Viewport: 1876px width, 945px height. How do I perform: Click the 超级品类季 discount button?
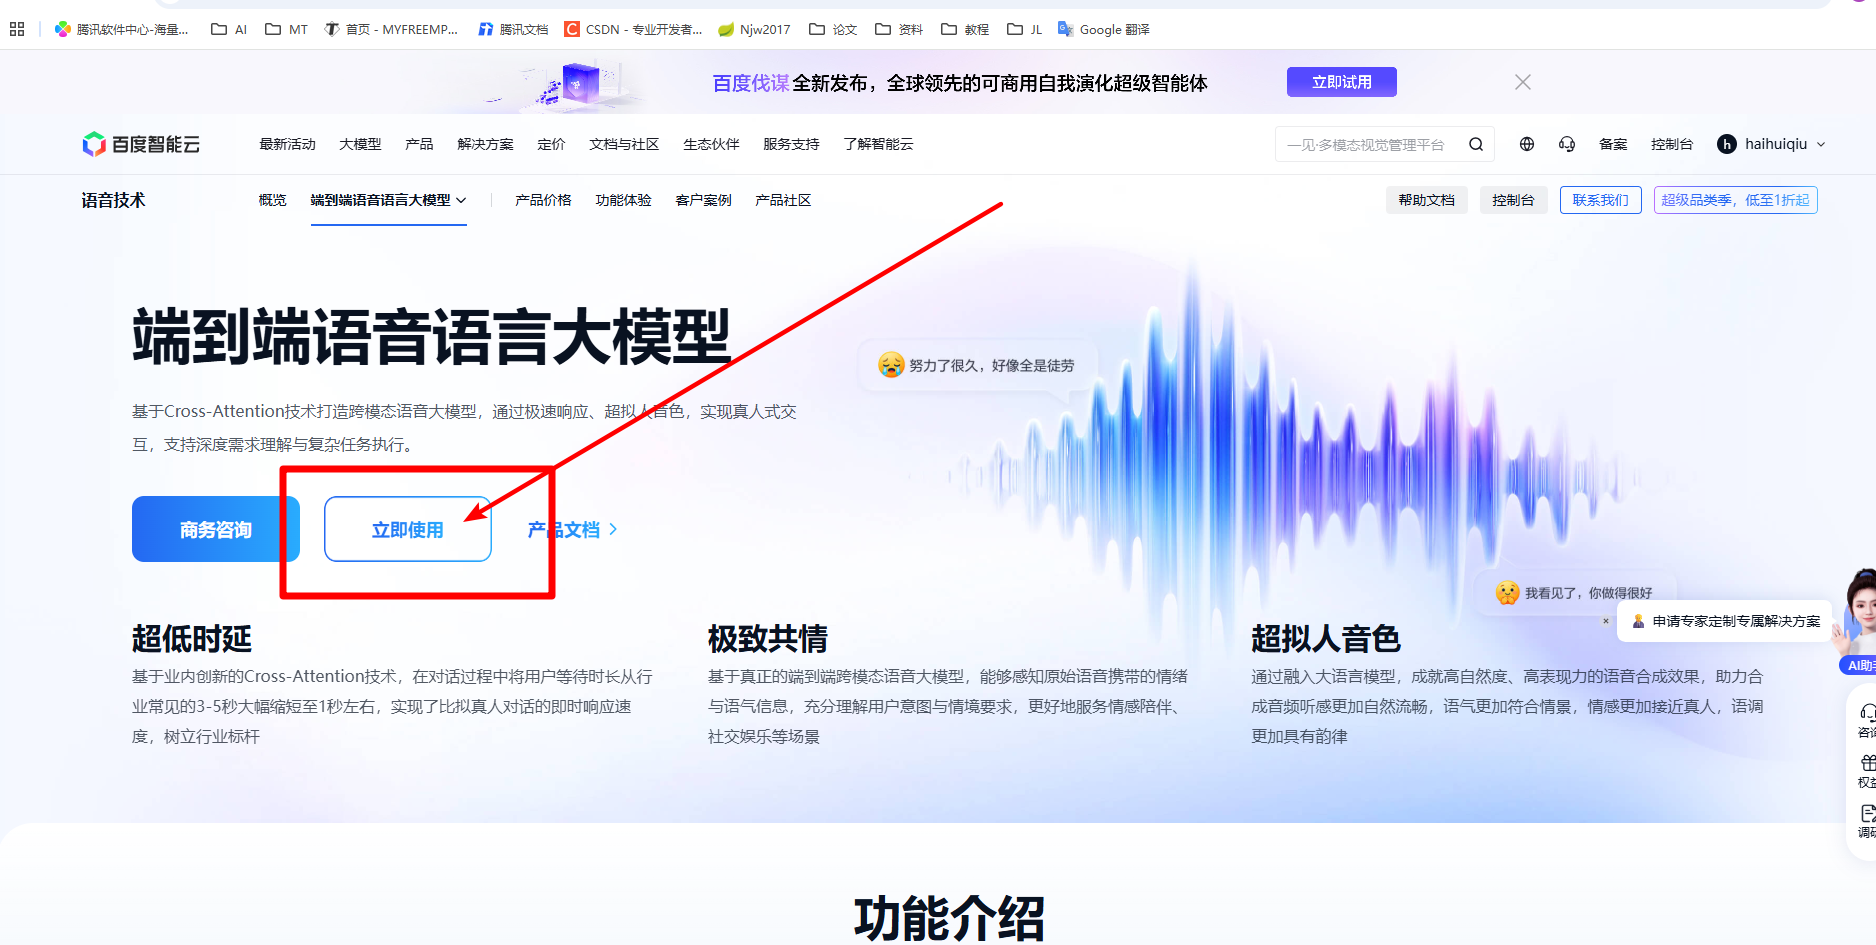1735,200
